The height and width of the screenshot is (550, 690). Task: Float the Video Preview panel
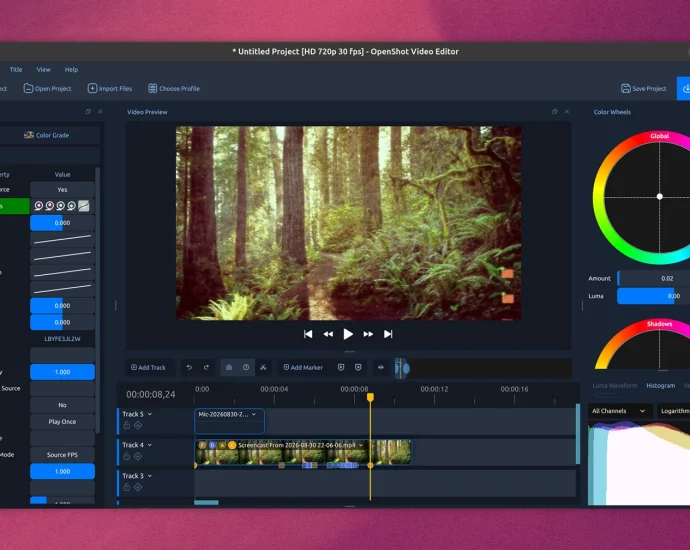click(x=554, y=112)
